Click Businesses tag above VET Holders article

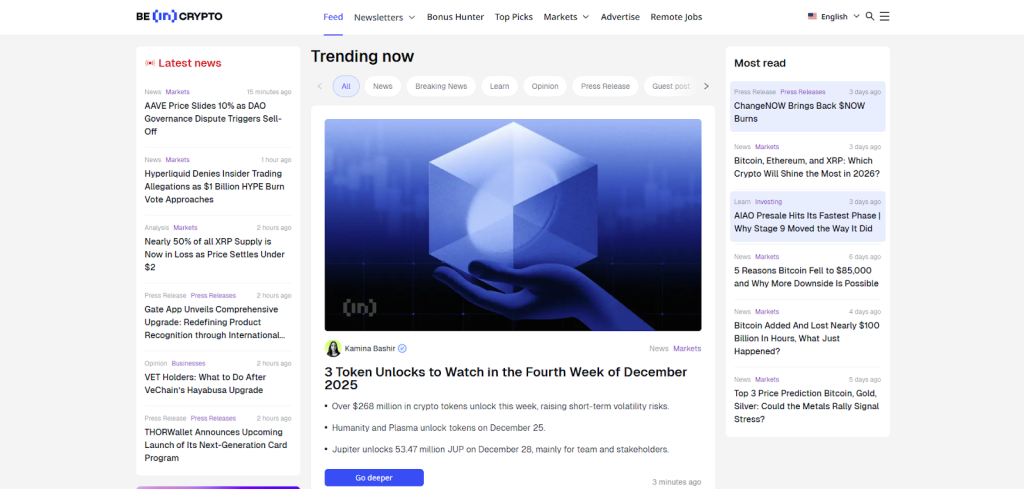coord(189,364)
